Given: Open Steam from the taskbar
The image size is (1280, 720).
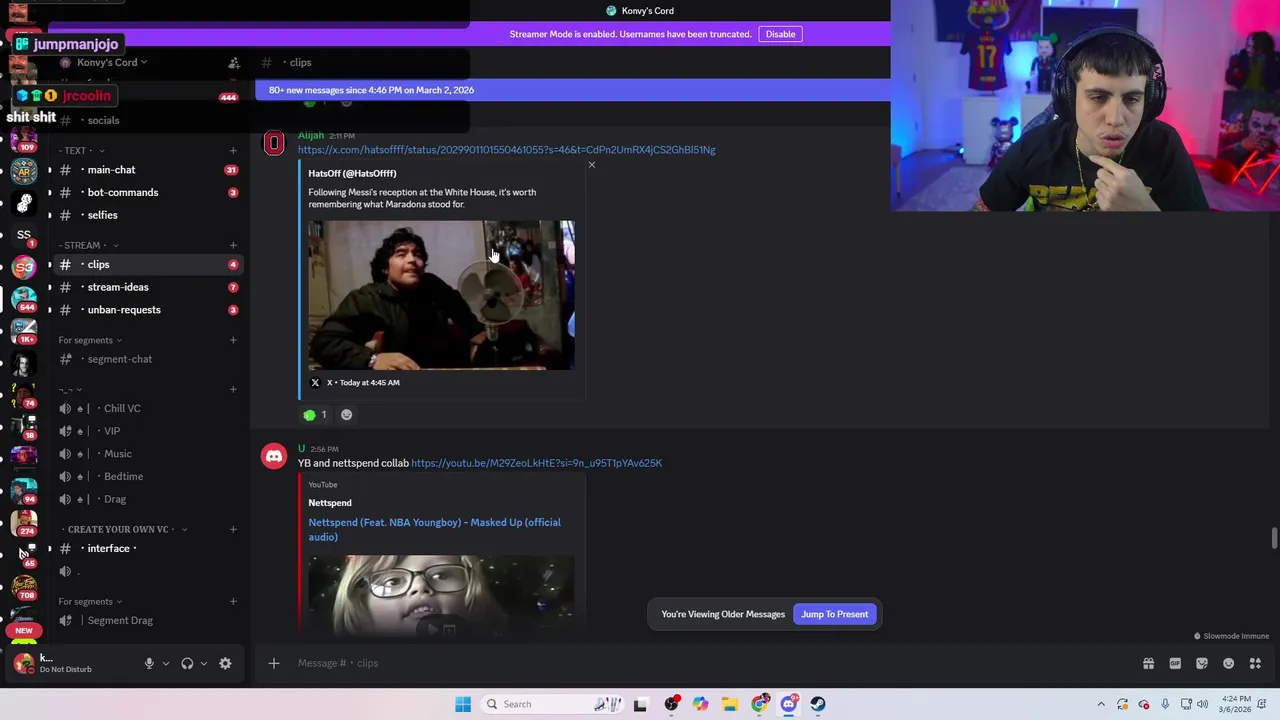Looking at the screenshot, I should coord(818,704).
